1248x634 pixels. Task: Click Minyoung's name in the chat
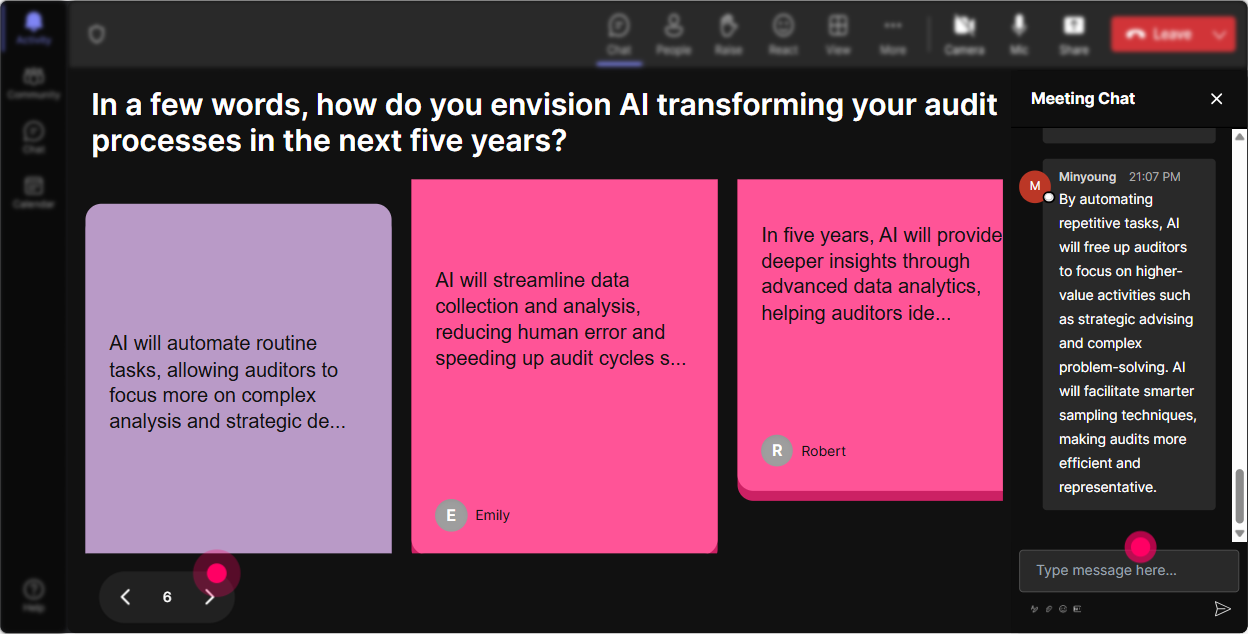pyautogui.click(x=1087, y=176)
